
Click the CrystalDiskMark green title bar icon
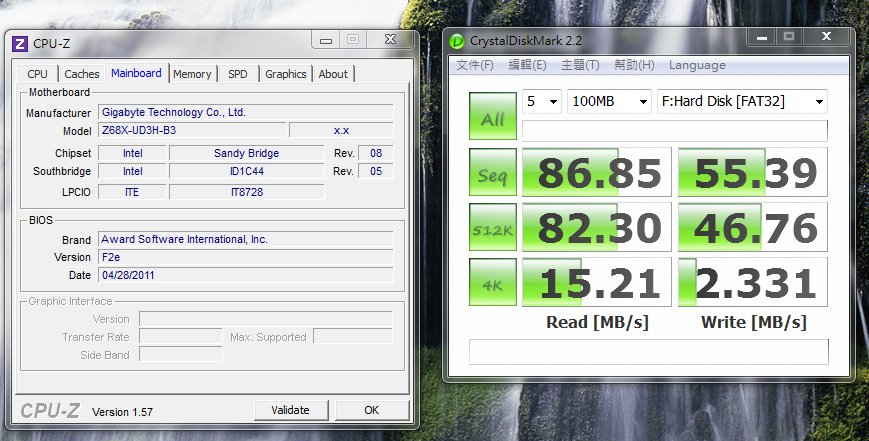point(457,41)
